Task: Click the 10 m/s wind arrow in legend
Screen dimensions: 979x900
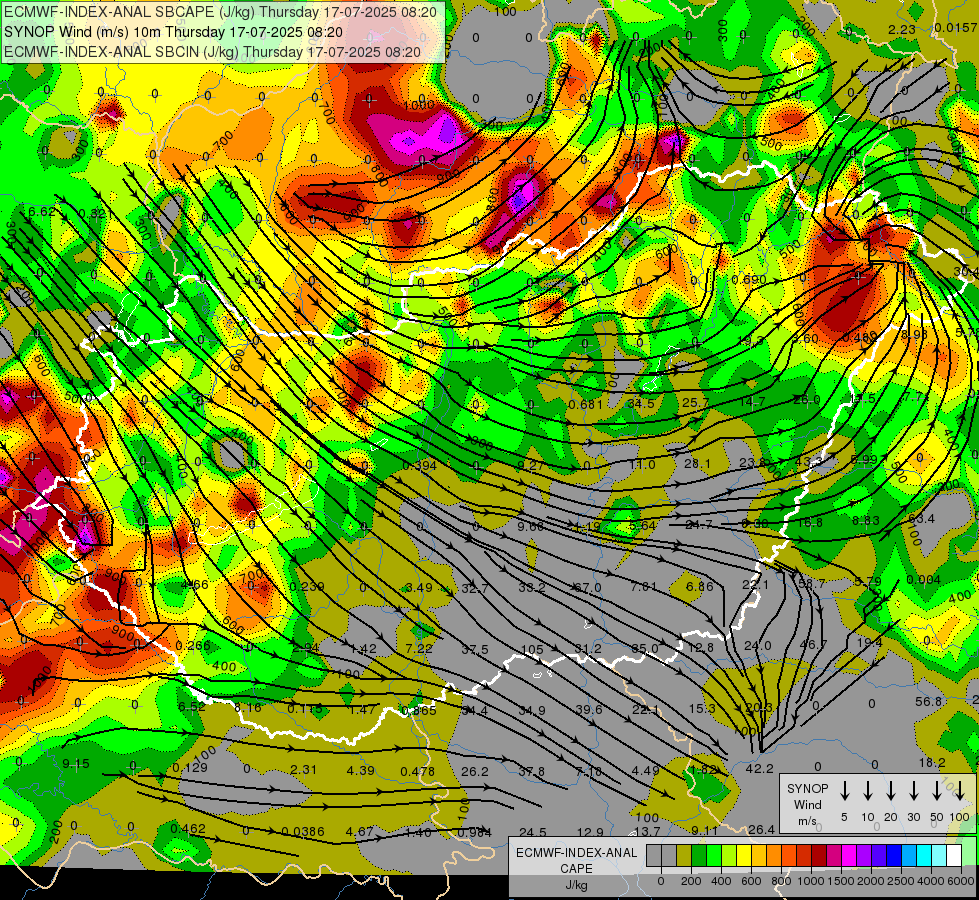Action: pos(867,791)
